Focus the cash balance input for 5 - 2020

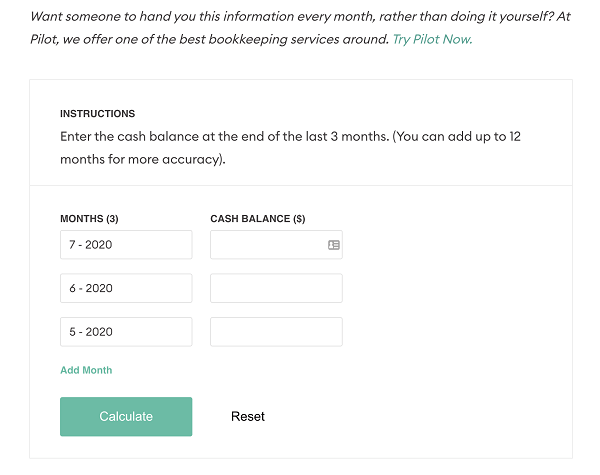click(276, 332)
